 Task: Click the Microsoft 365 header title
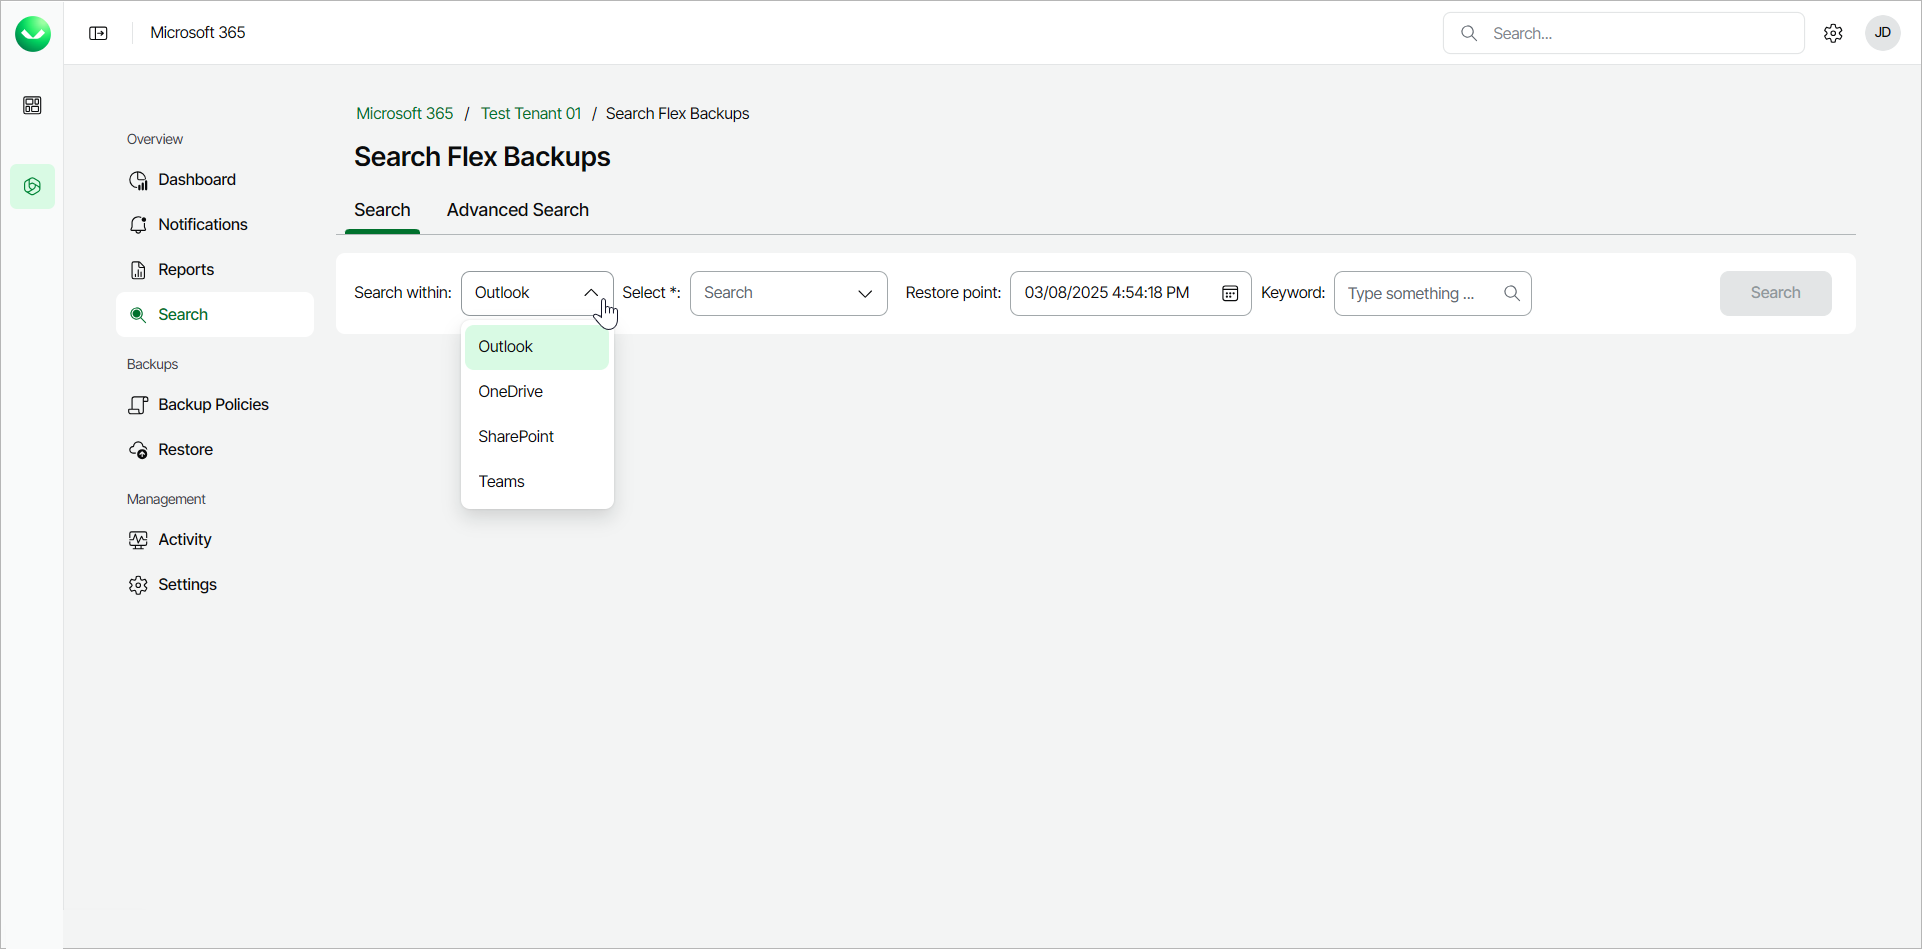point(198,33)
